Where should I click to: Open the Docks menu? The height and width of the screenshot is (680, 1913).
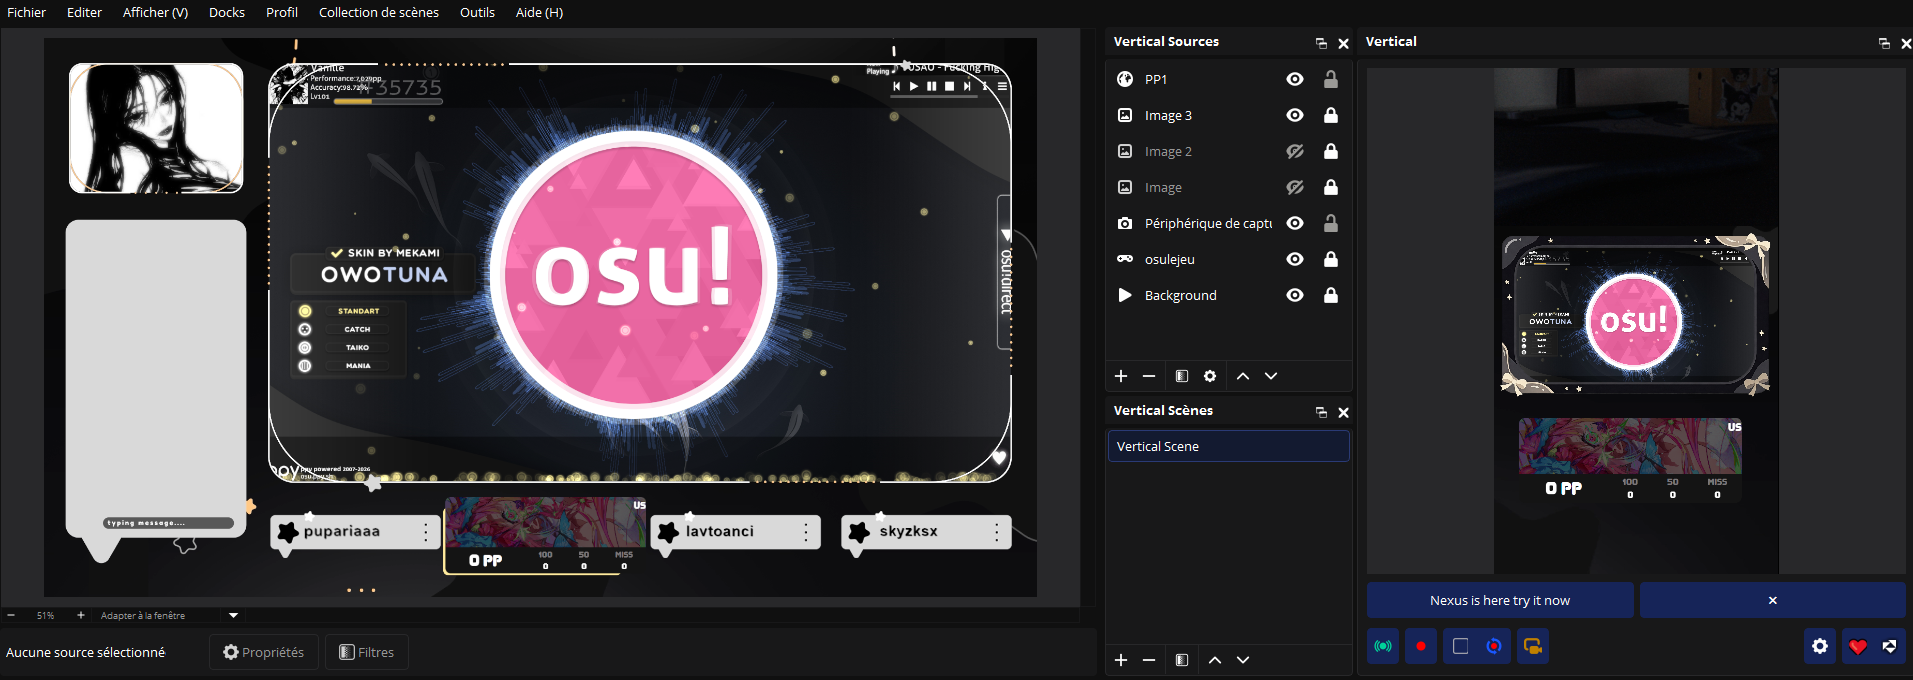[227, 12]
